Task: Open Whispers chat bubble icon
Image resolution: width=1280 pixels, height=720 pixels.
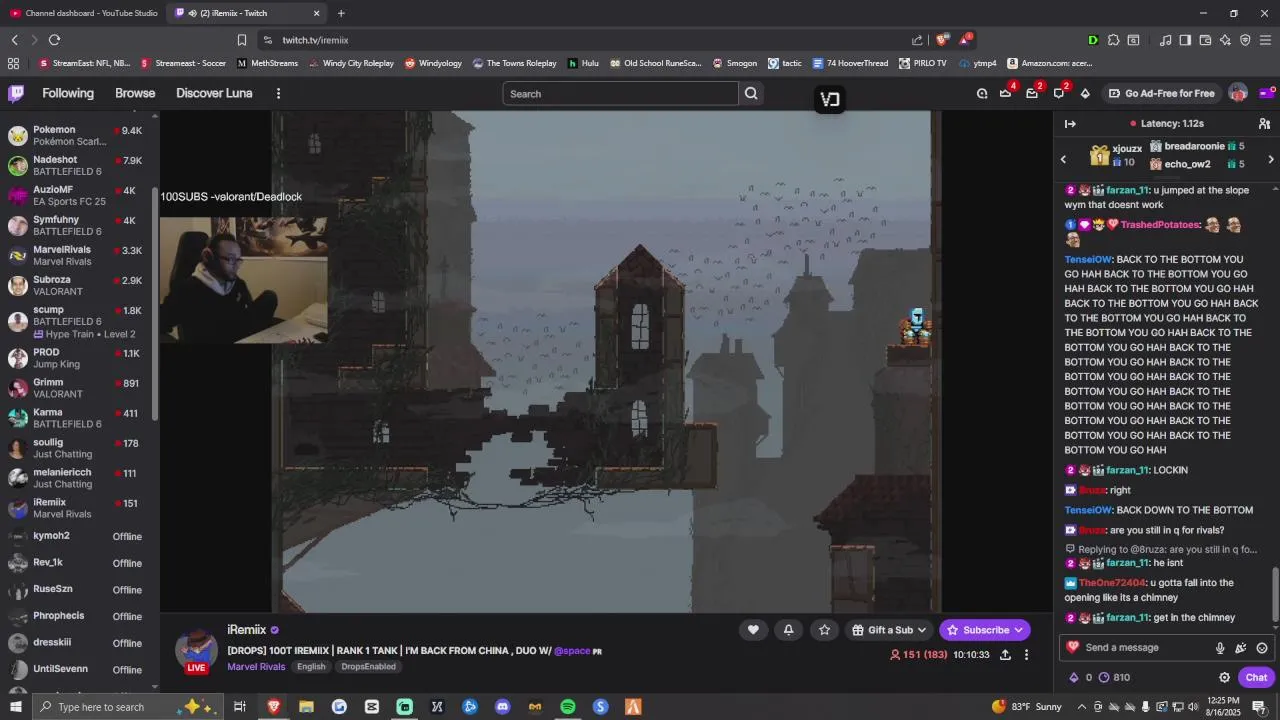Action: coord(1059,93)
